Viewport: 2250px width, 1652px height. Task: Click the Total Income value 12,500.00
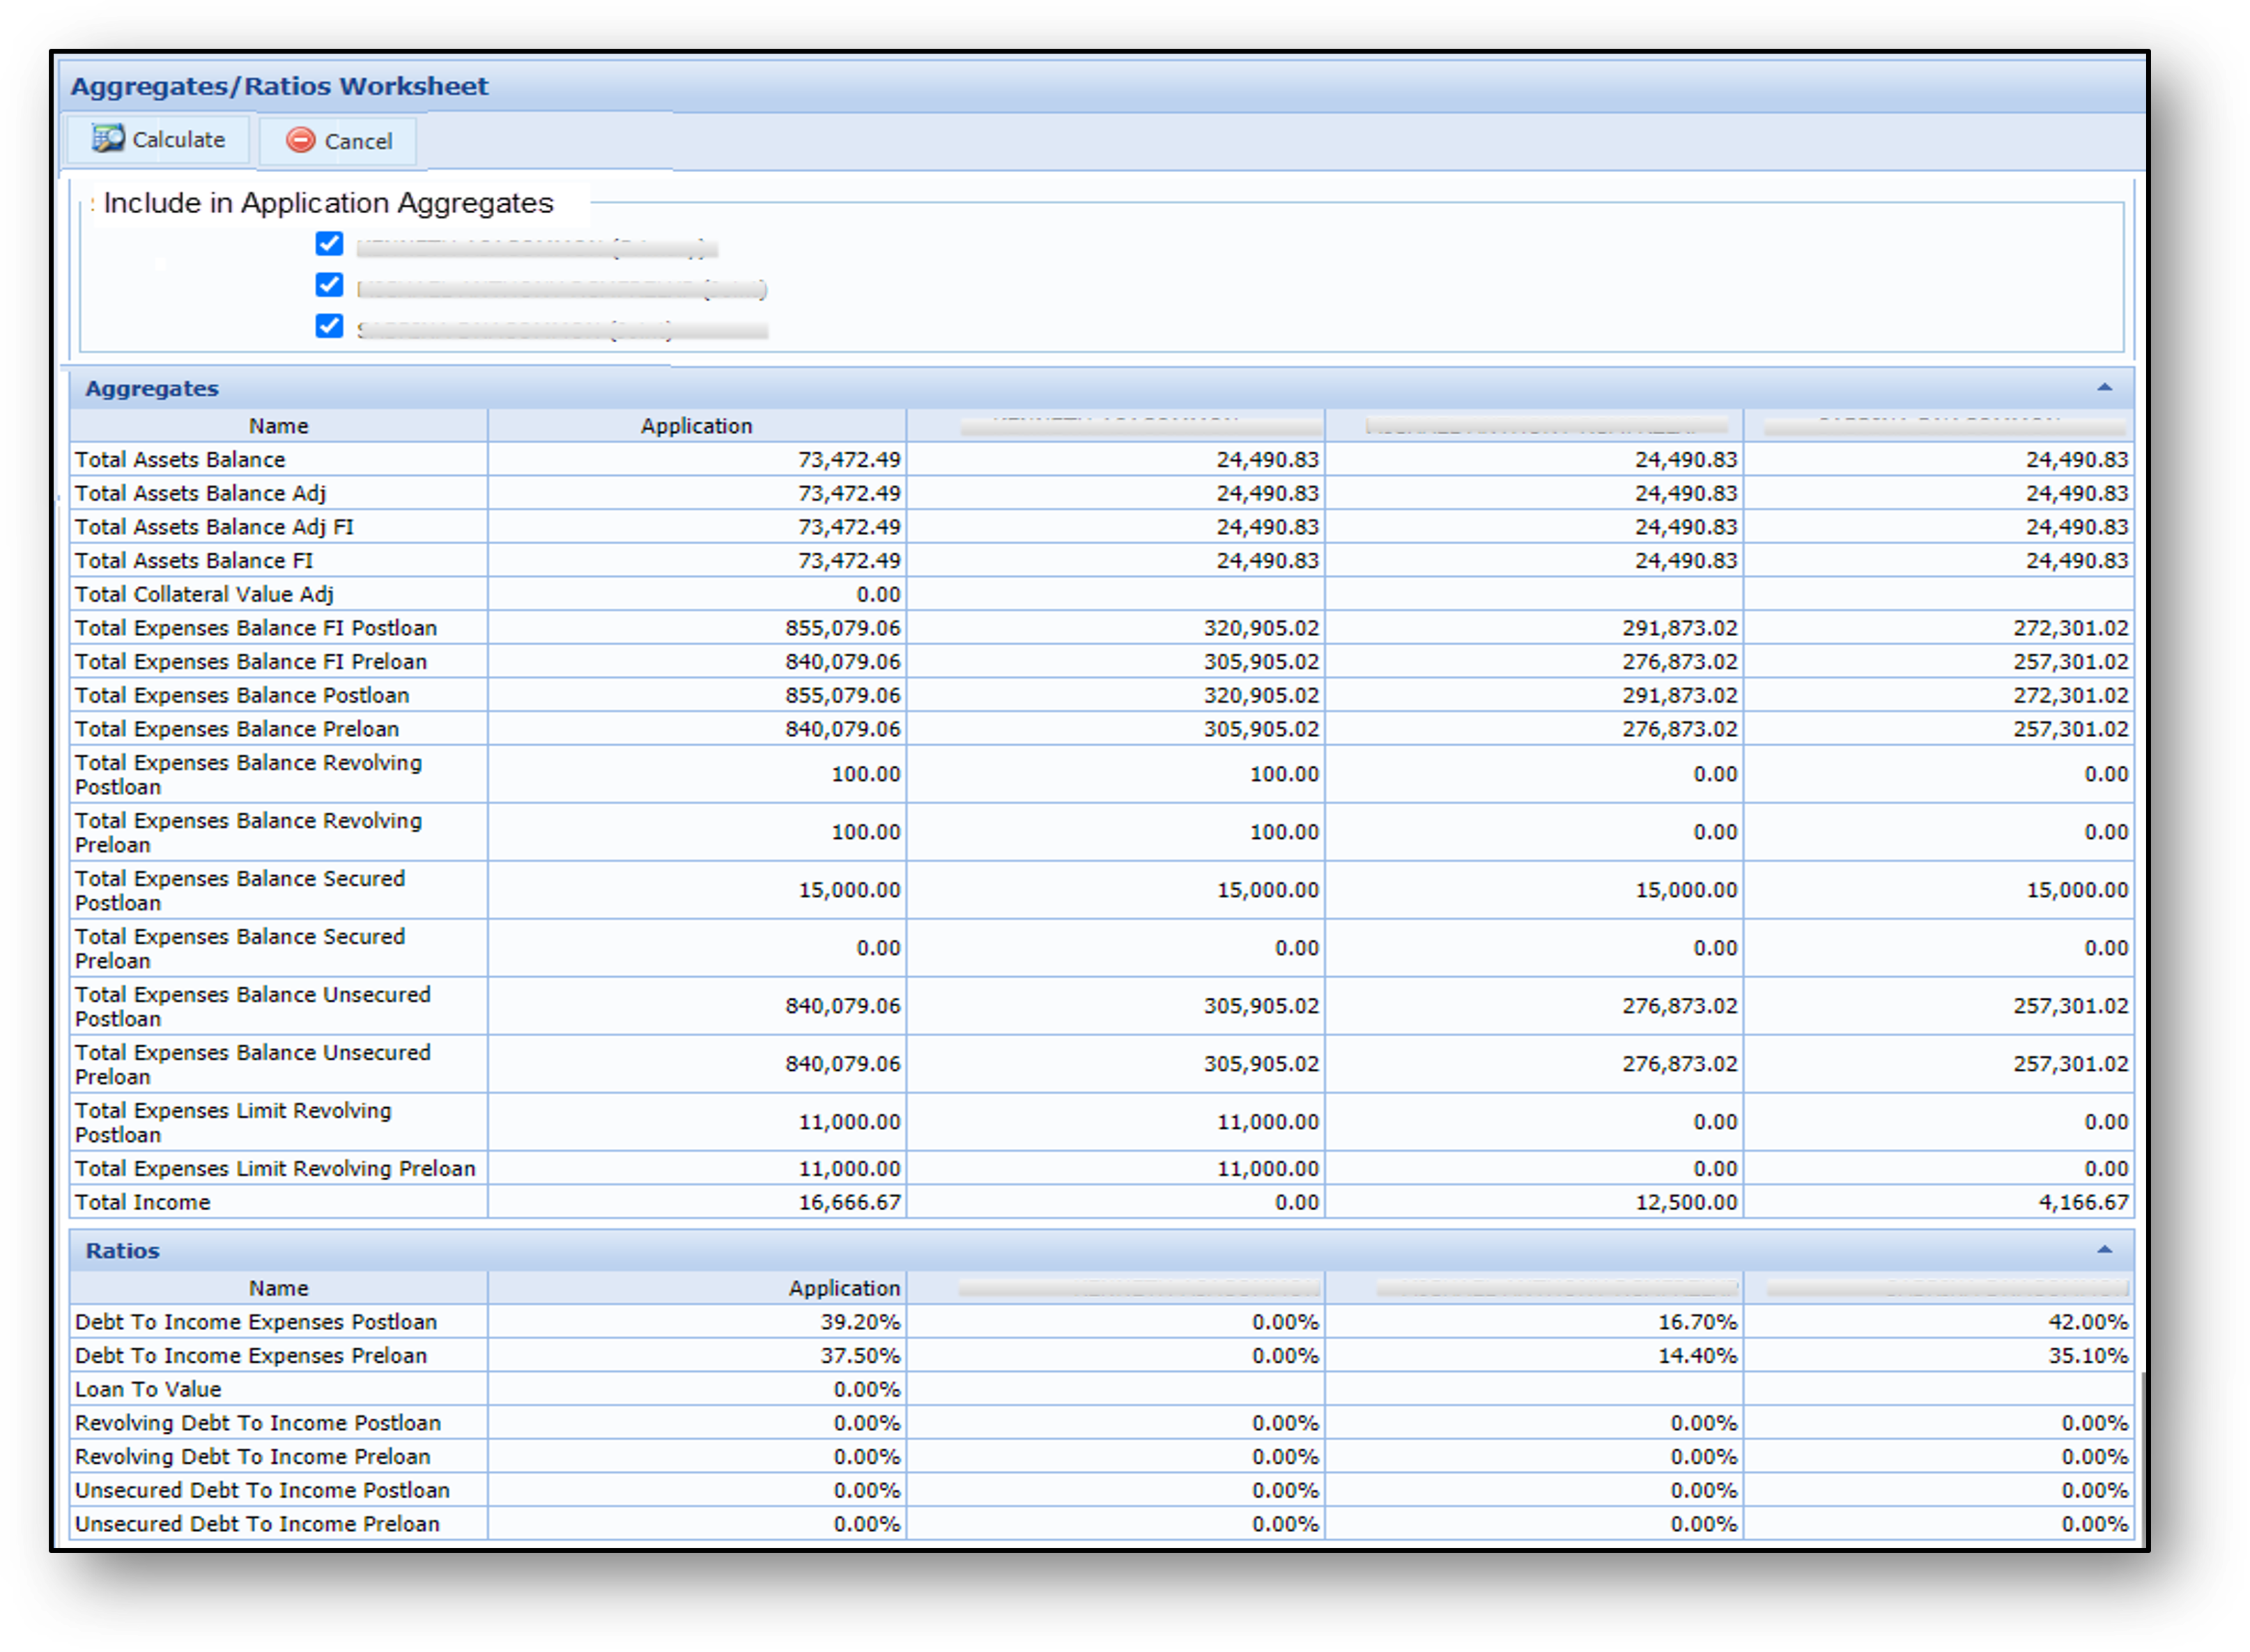click(1686, 1202)
